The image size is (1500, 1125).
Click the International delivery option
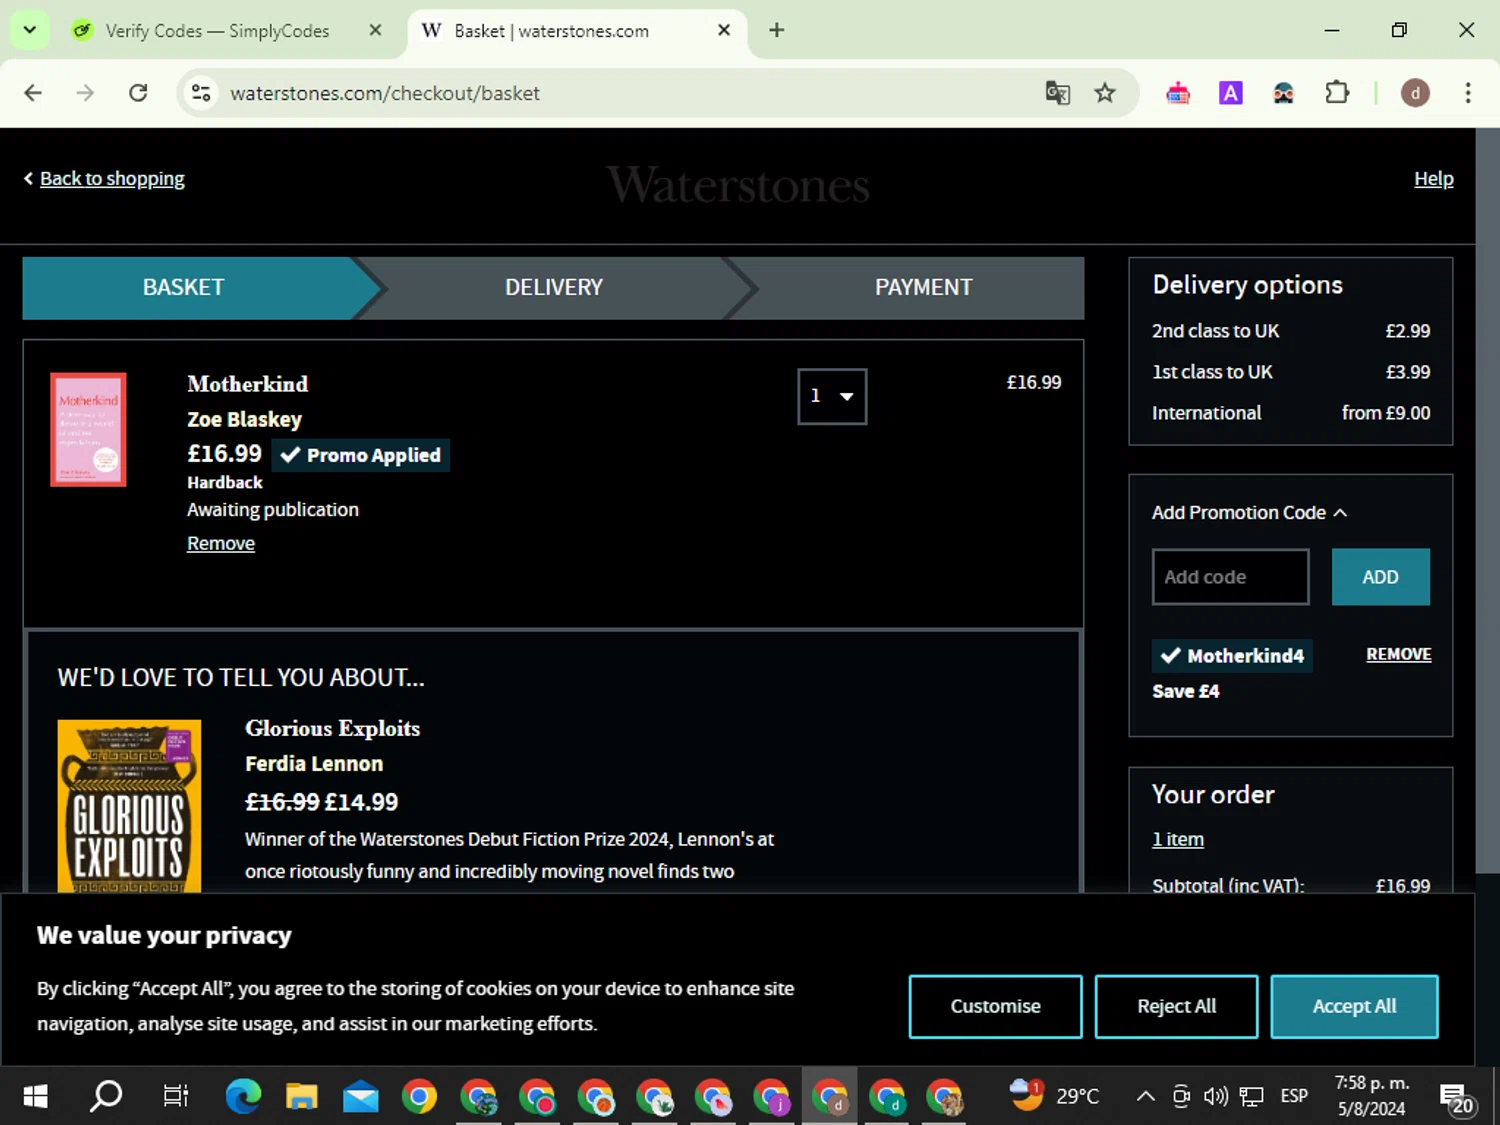point(1290,413)
